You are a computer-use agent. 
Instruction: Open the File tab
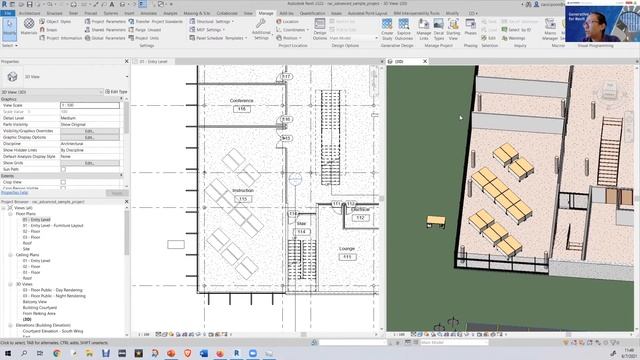click(x=7, y=13)
